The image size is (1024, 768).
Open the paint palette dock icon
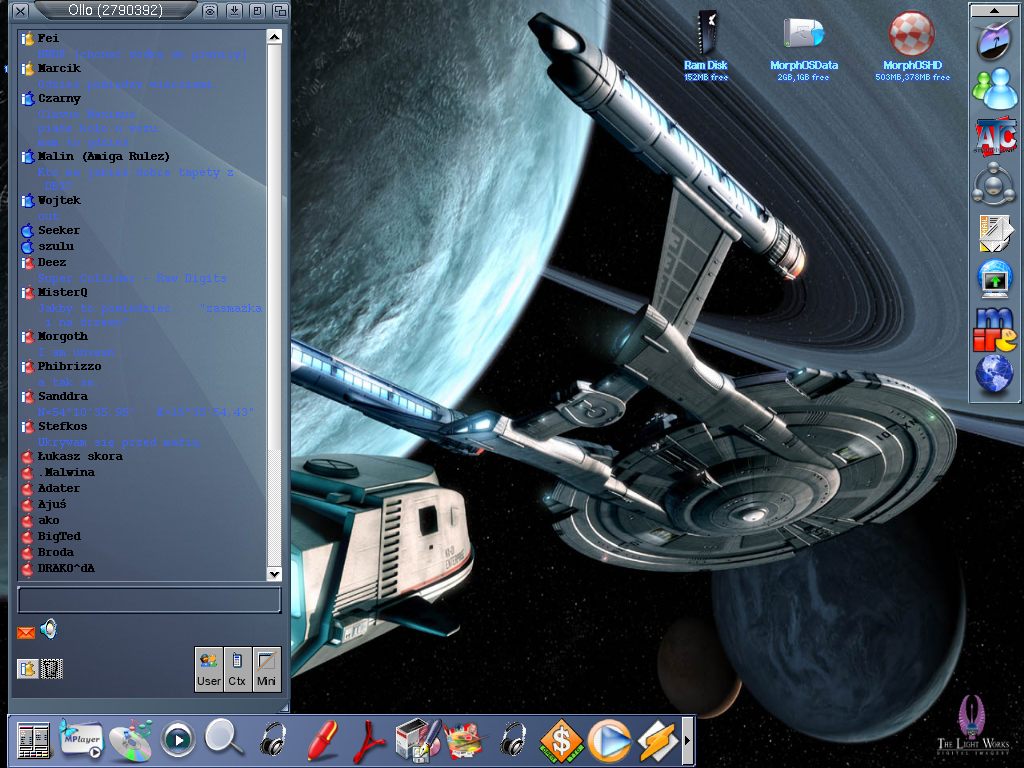[466, 741]
